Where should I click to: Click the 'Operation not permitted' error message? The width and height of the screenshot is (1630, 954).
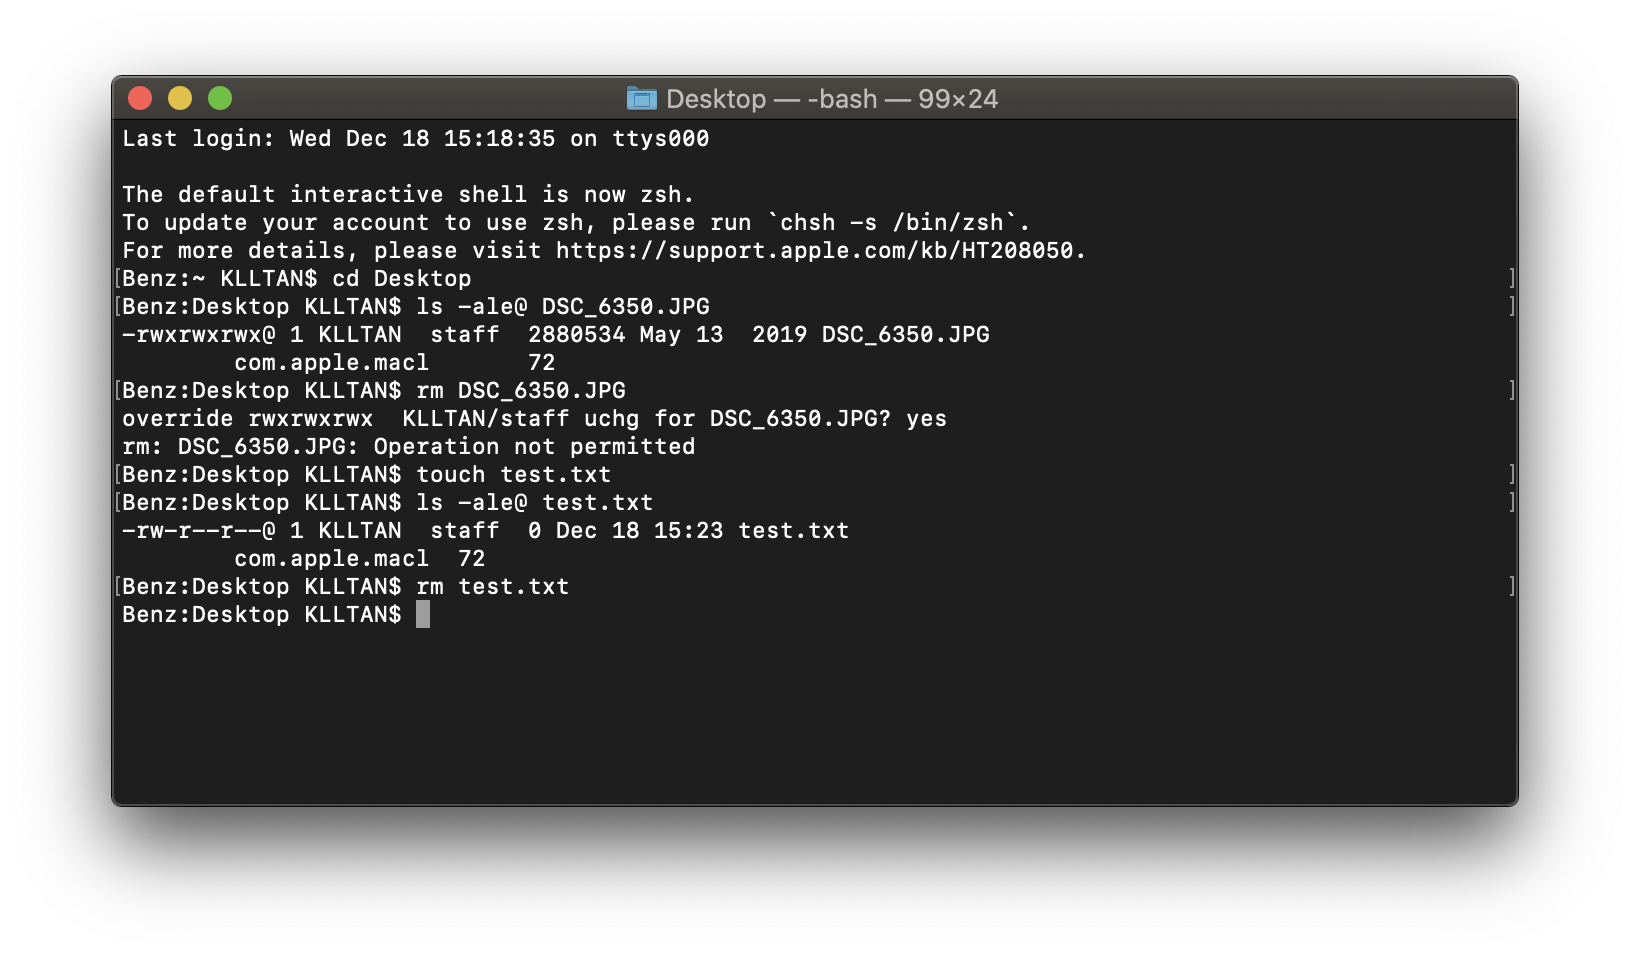click(x=534, y=447)
